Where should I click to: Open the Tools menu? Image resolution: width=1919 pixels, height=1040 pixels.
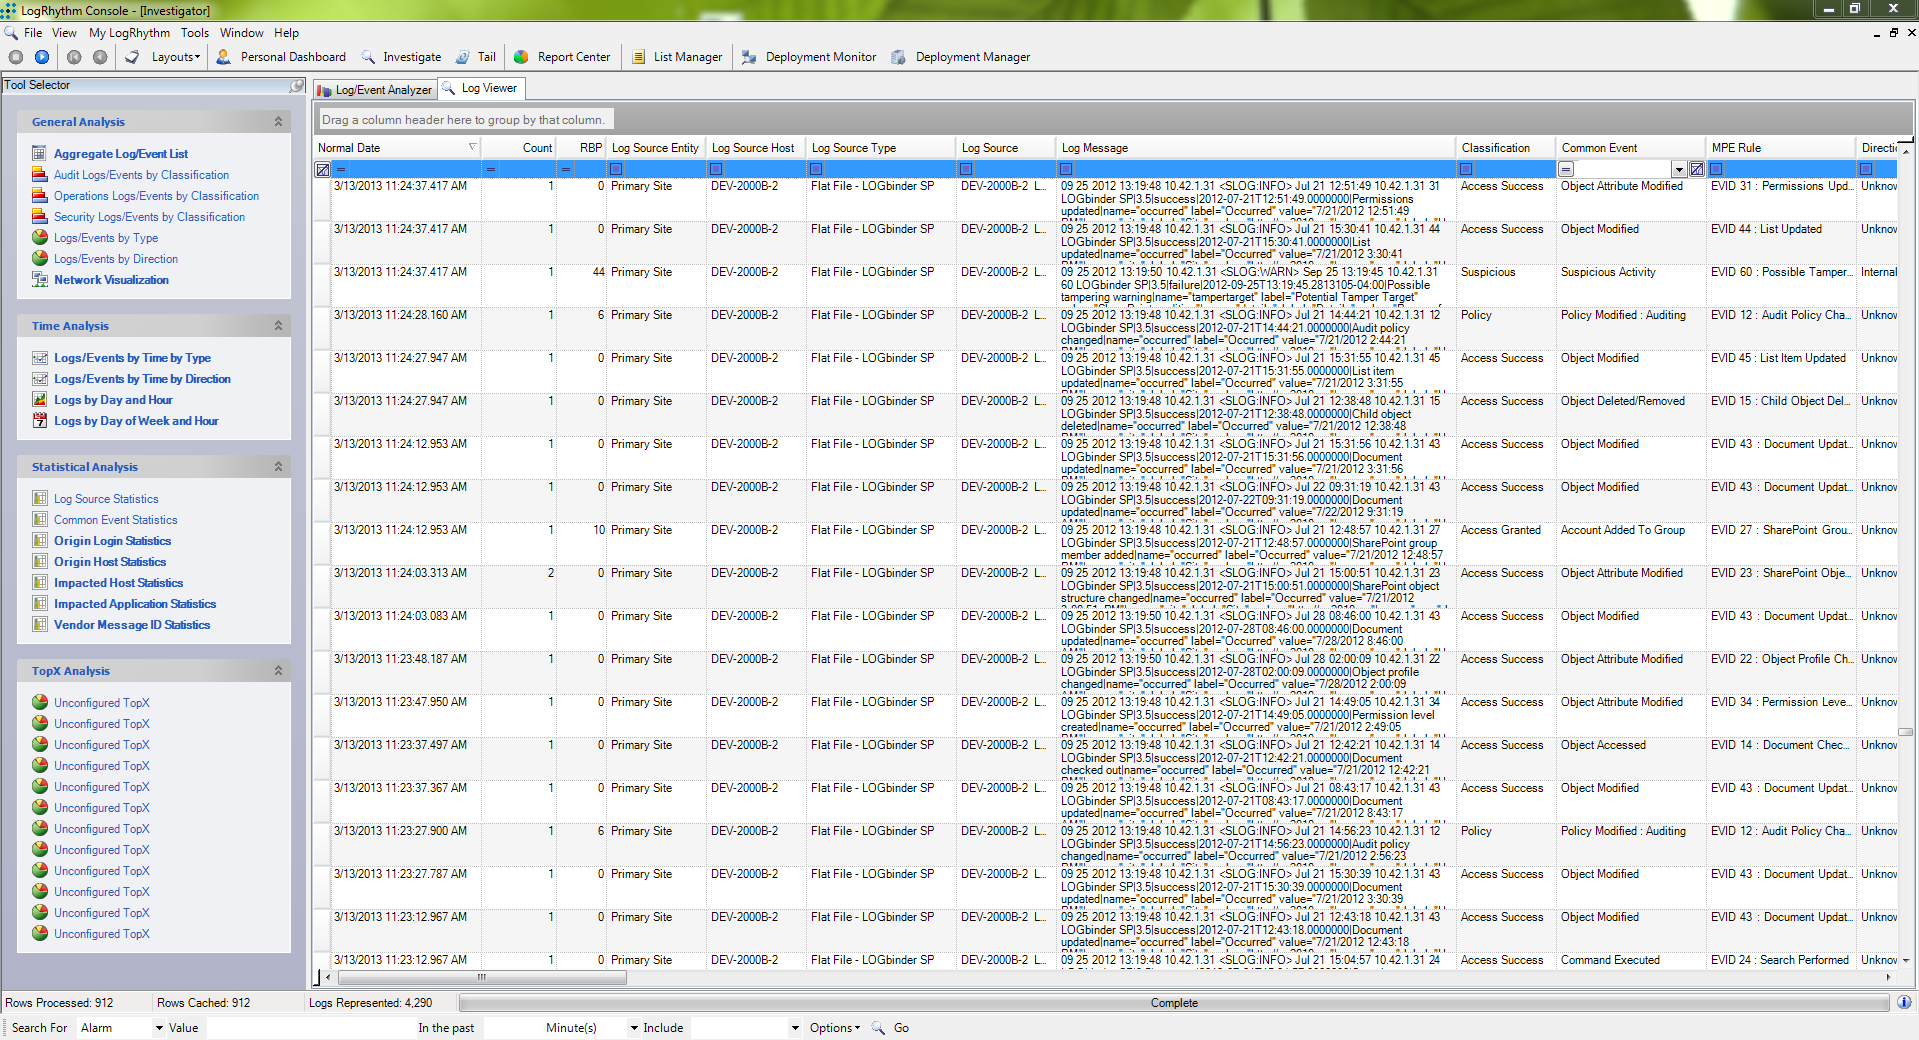coord(195,33)
